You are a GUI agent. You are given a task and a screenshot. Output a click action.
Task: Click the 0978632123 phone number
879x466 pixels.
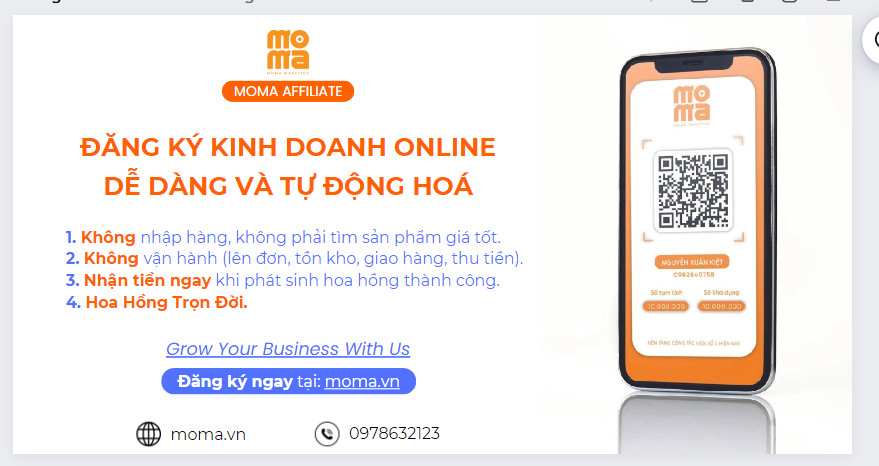[x=394, y=433]
